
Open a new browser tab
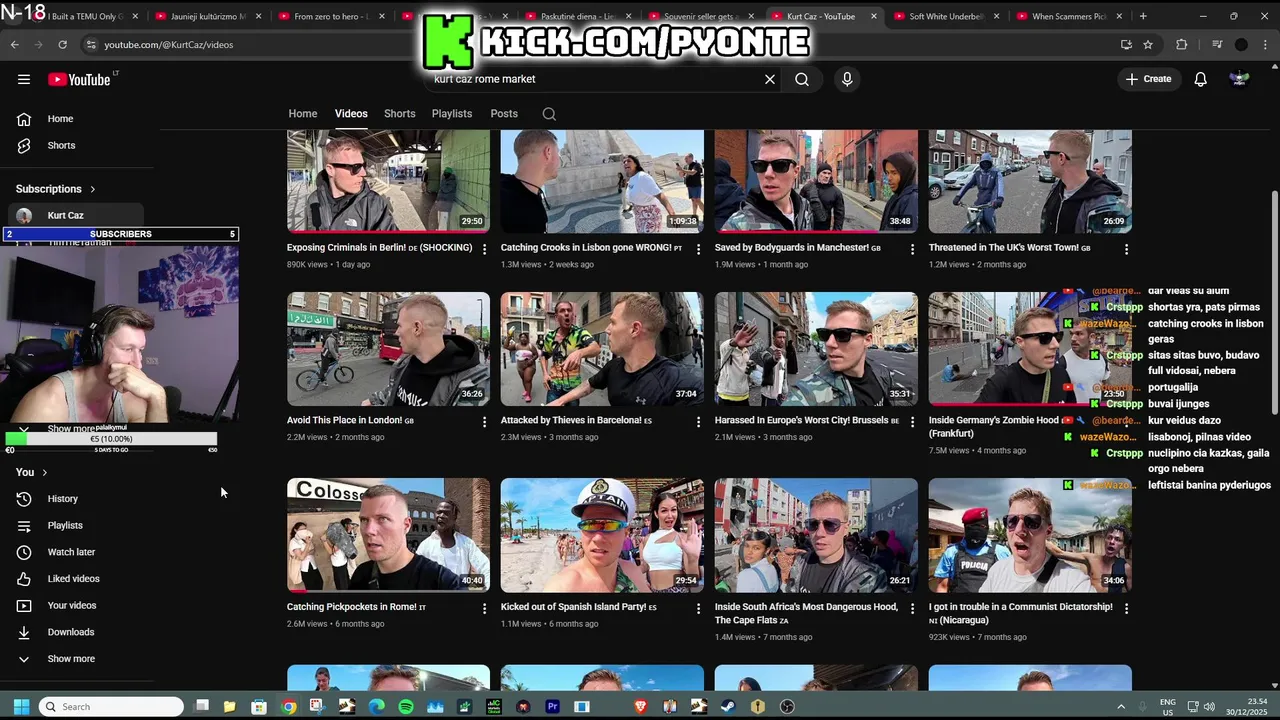tap(1143, 16)
